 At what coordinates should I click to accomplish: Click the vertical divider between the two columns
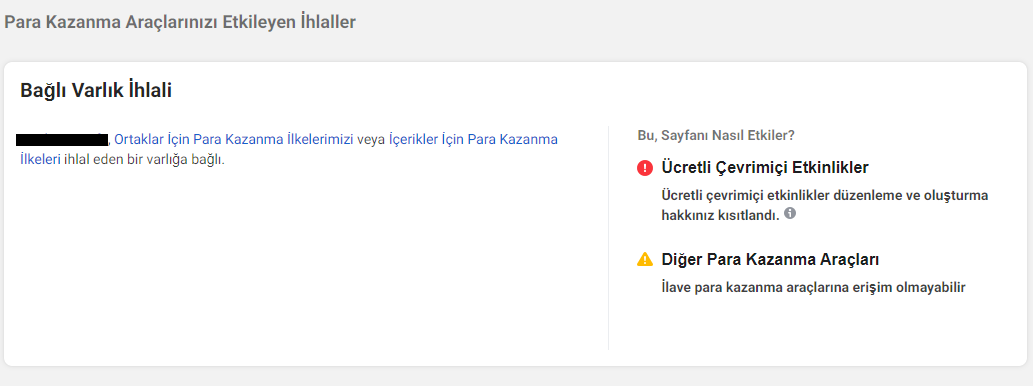pos(608,238)
